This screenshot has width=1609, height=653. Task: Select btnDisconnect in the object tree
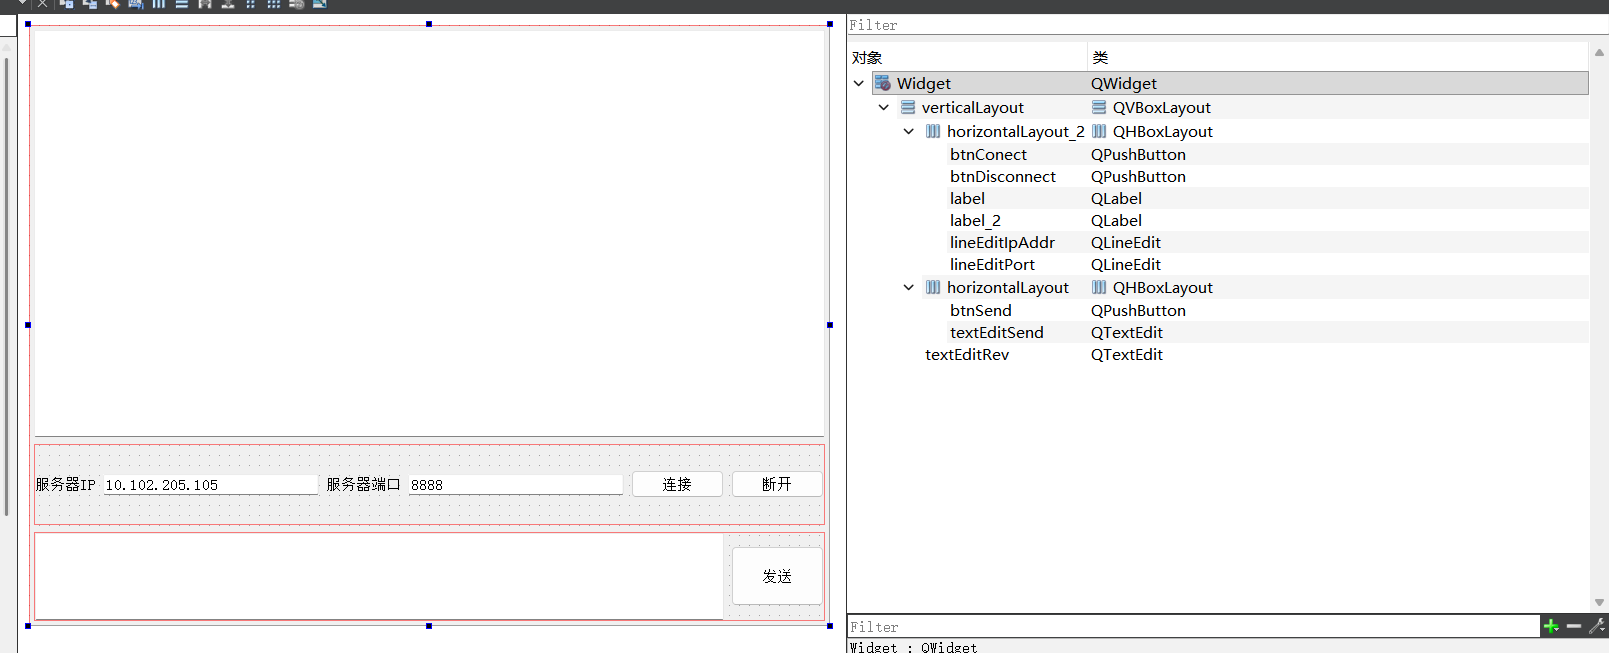coord(1003,176)
